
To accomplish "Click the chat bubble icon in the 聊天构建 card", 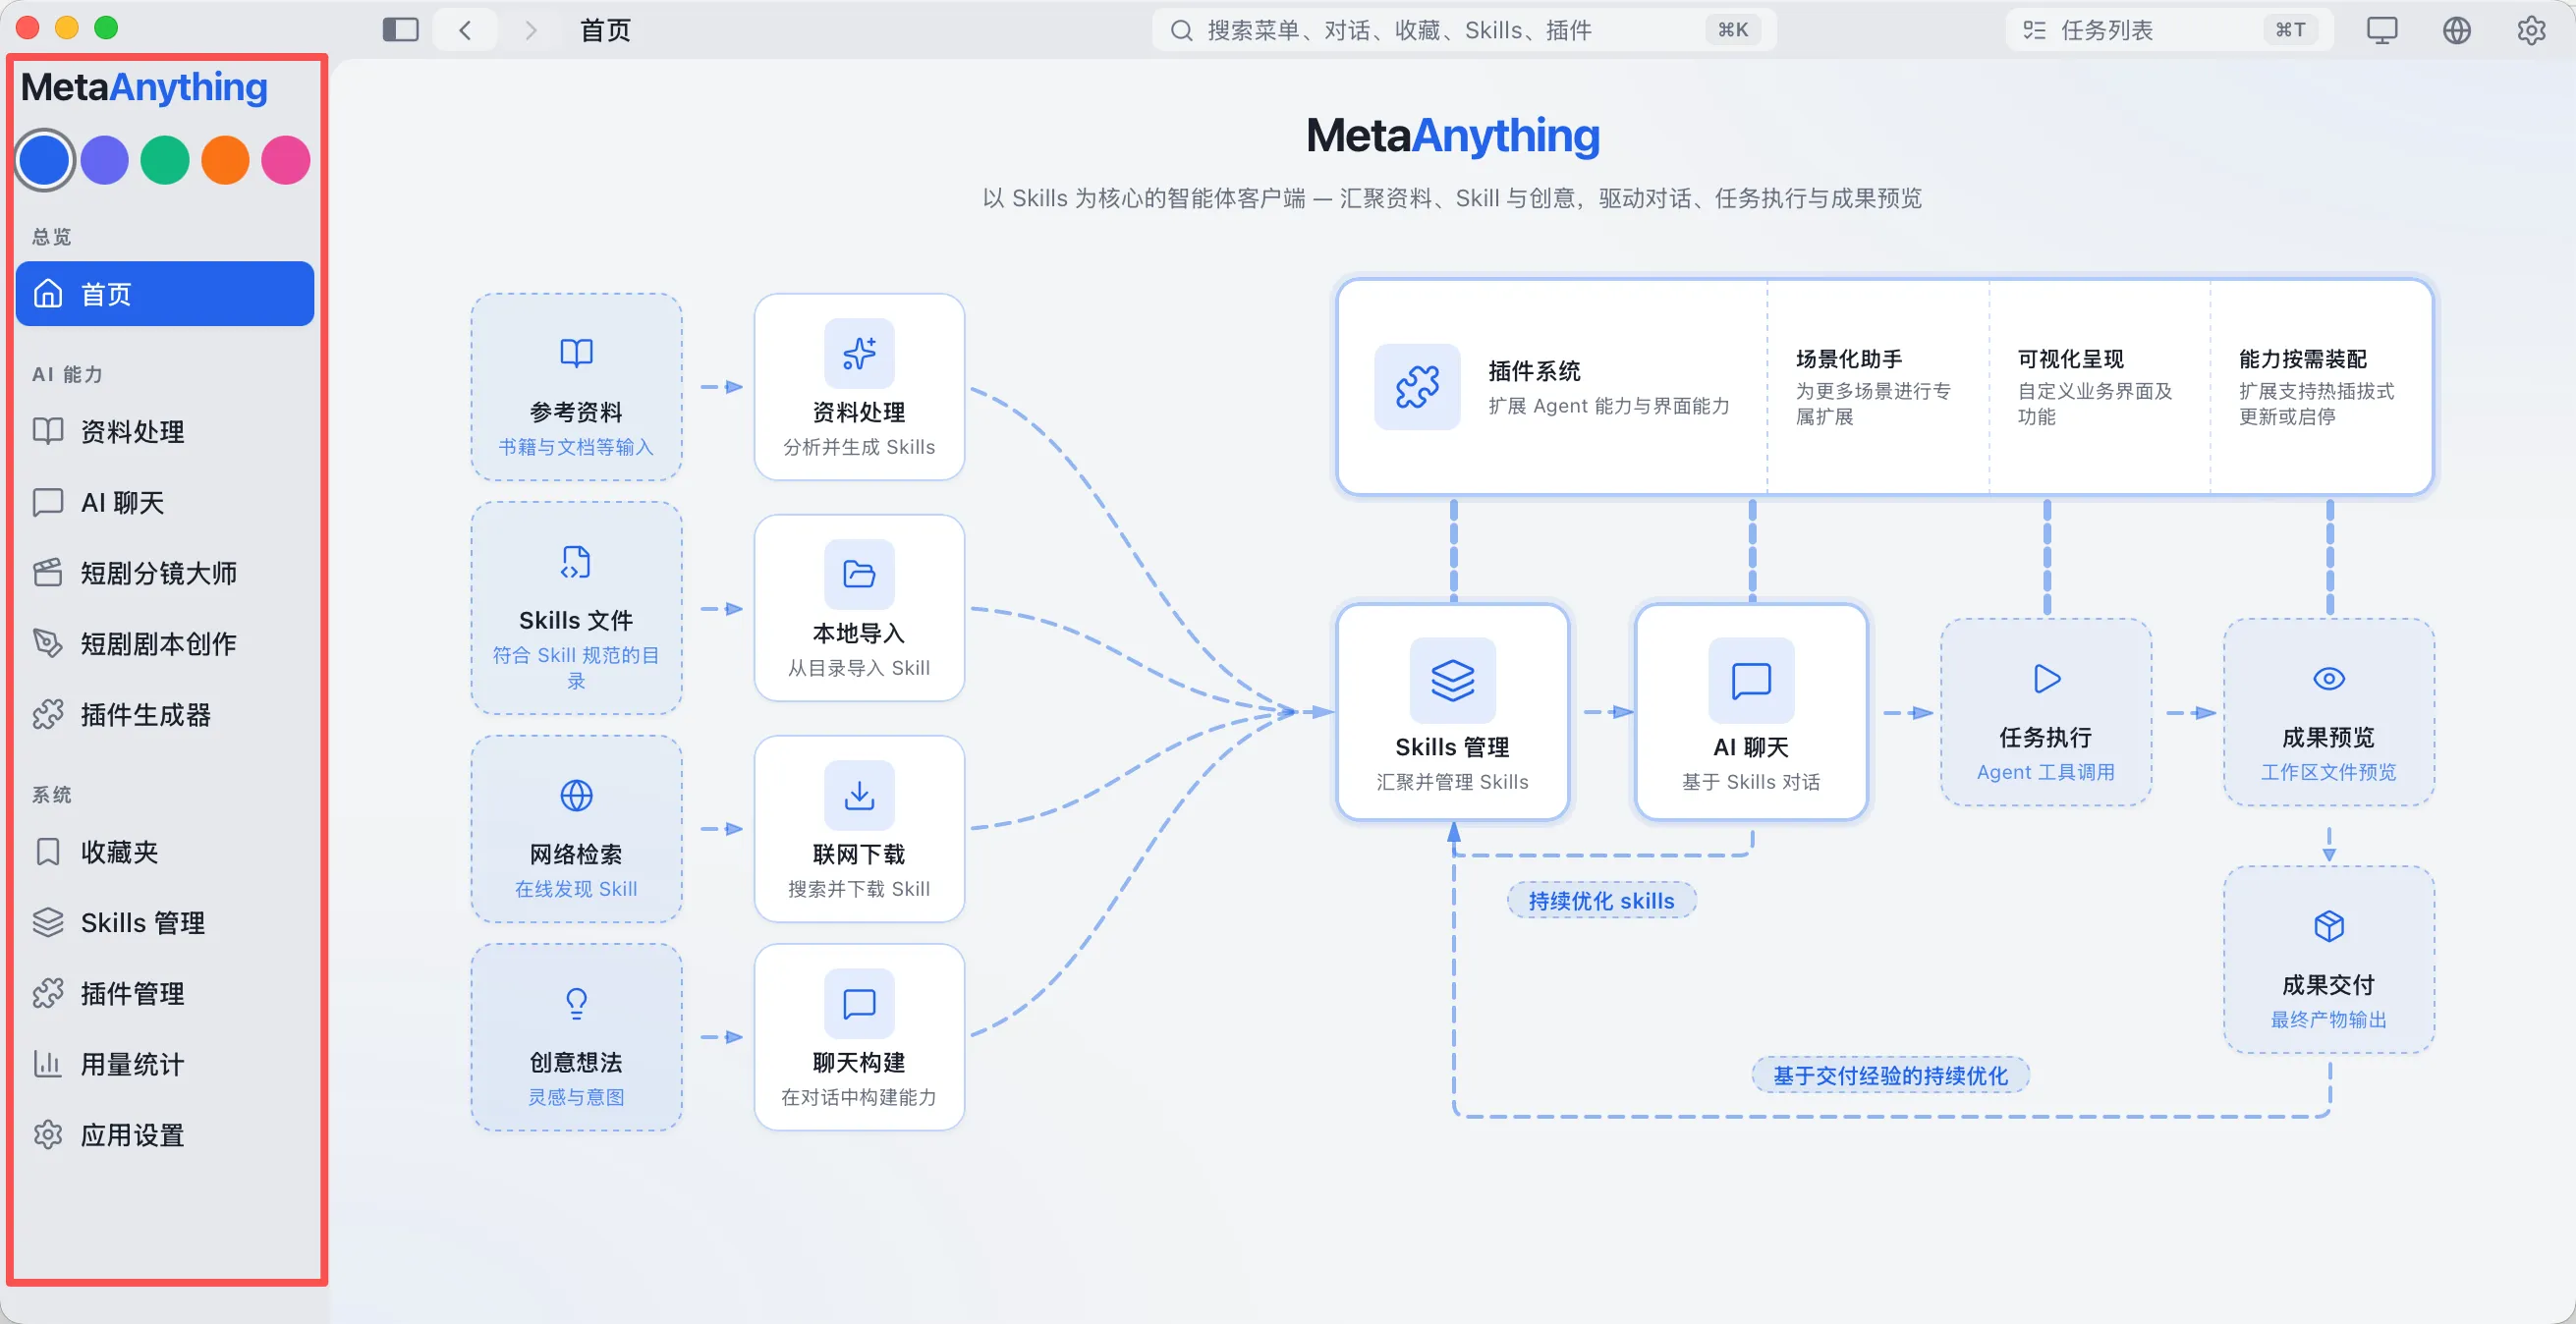I will 859,1003.
